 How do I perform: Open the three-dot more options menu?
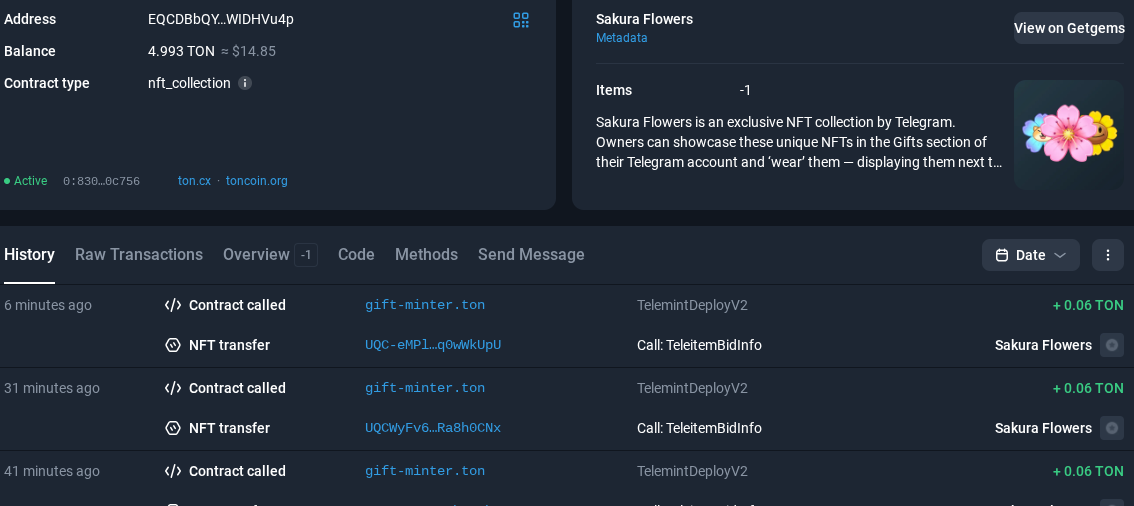pyautogui.click(x=1107, y=255)
